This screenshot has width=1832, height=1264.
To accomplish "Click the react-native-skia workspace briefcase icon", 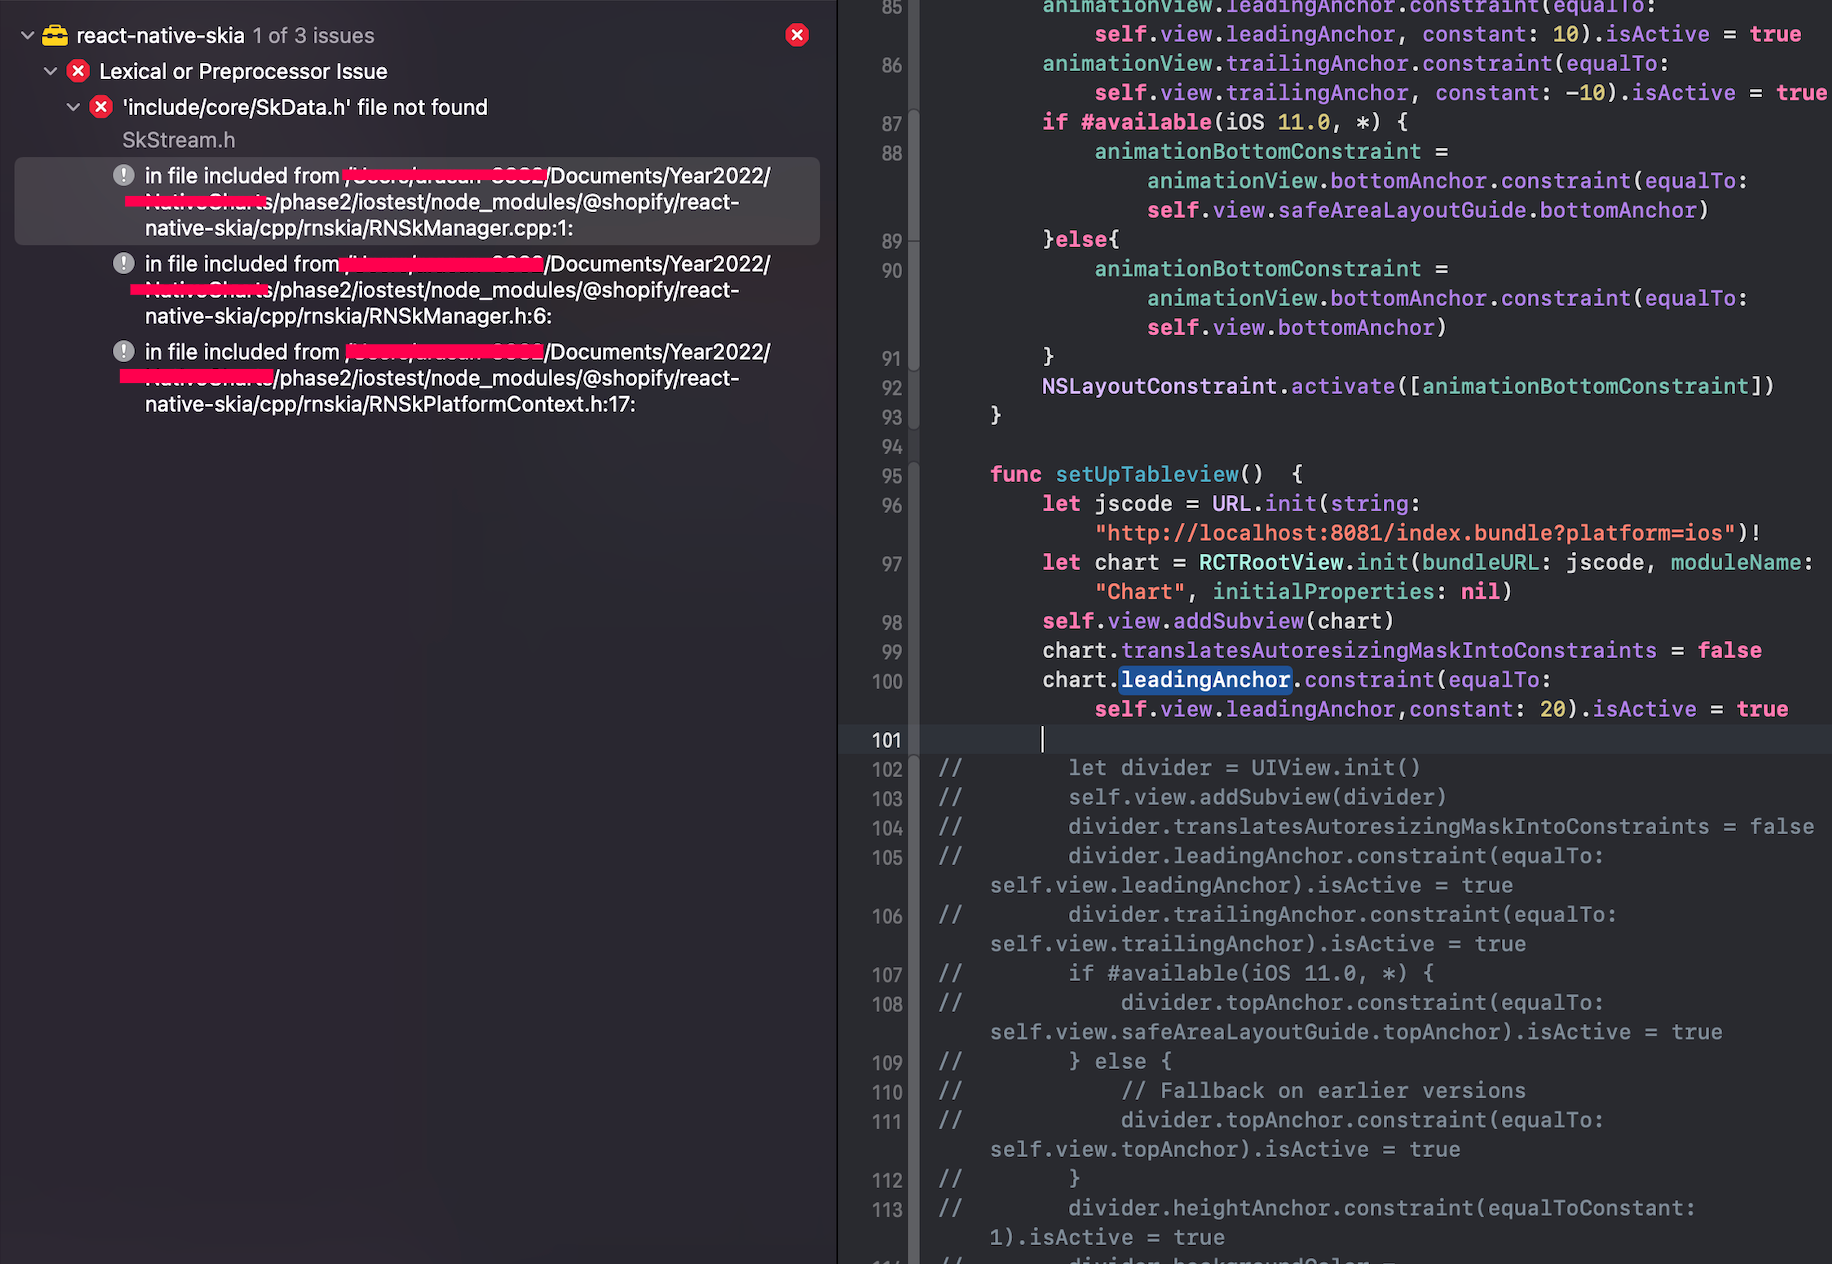I will tap(55, 34).
